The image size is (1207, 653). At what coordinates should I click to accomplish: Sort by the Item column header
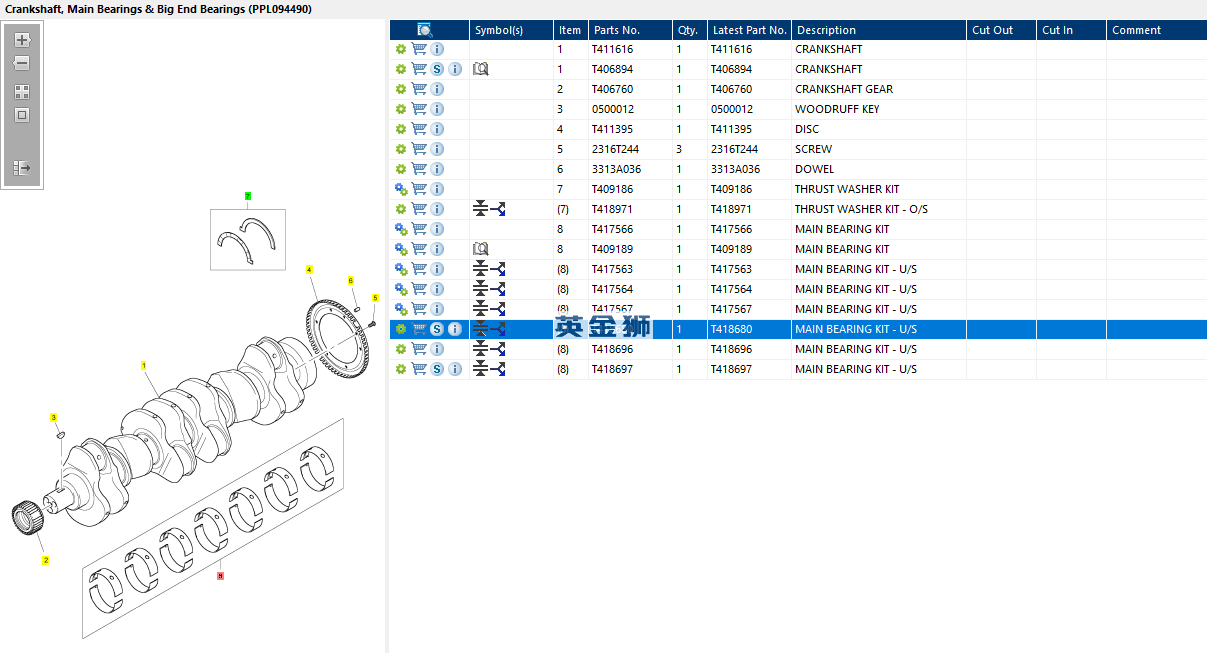(570, 30)
